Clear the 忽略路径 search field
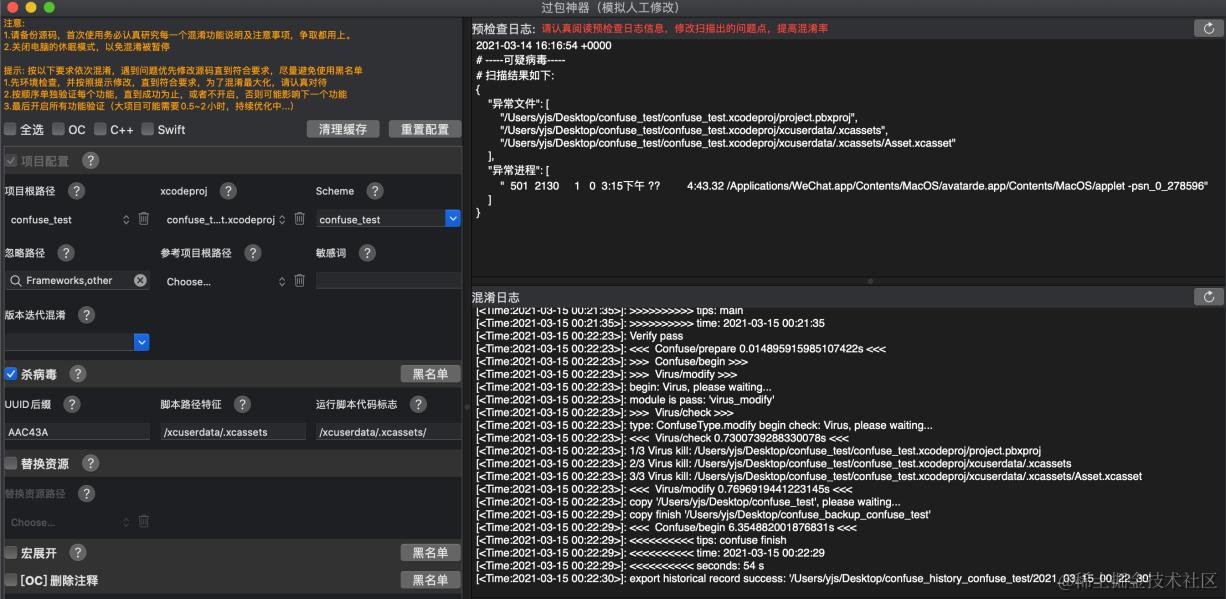The width and height of the screenshot is (1226, 599). (x=140, y=281)
